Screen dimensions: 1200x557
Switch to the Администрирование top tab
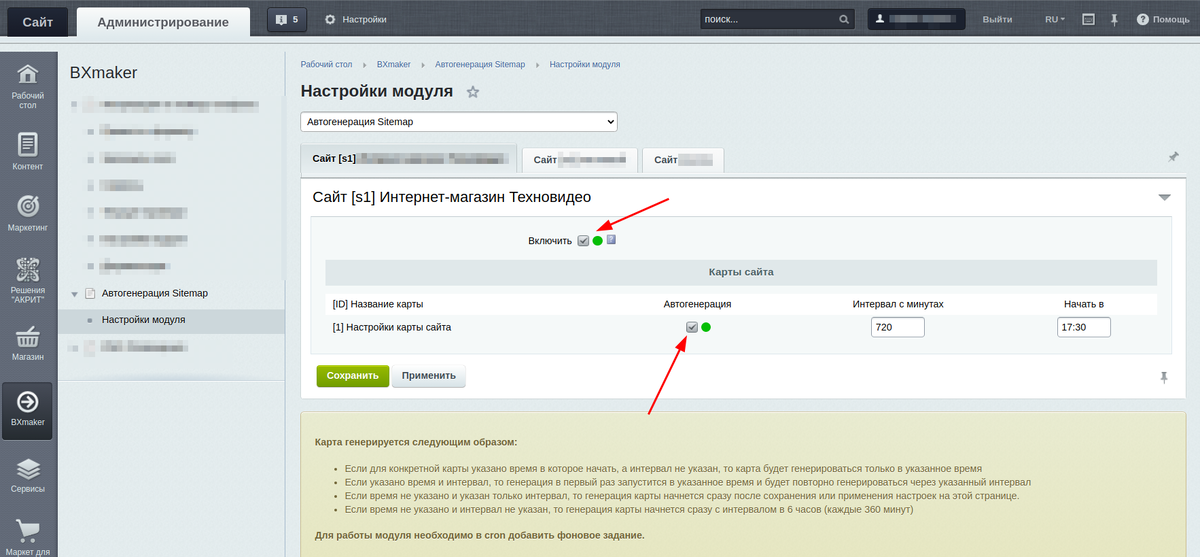165,20
